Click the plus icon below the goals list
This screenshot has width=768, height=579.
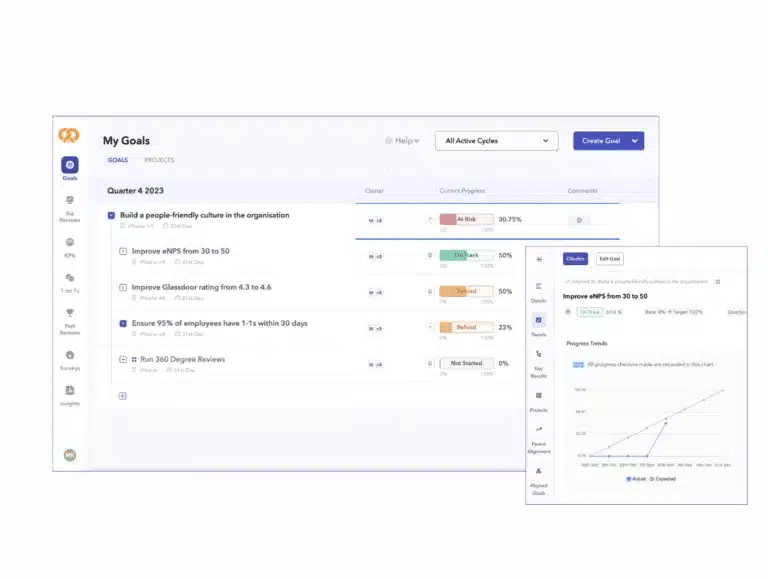click(x=122, y=396)
